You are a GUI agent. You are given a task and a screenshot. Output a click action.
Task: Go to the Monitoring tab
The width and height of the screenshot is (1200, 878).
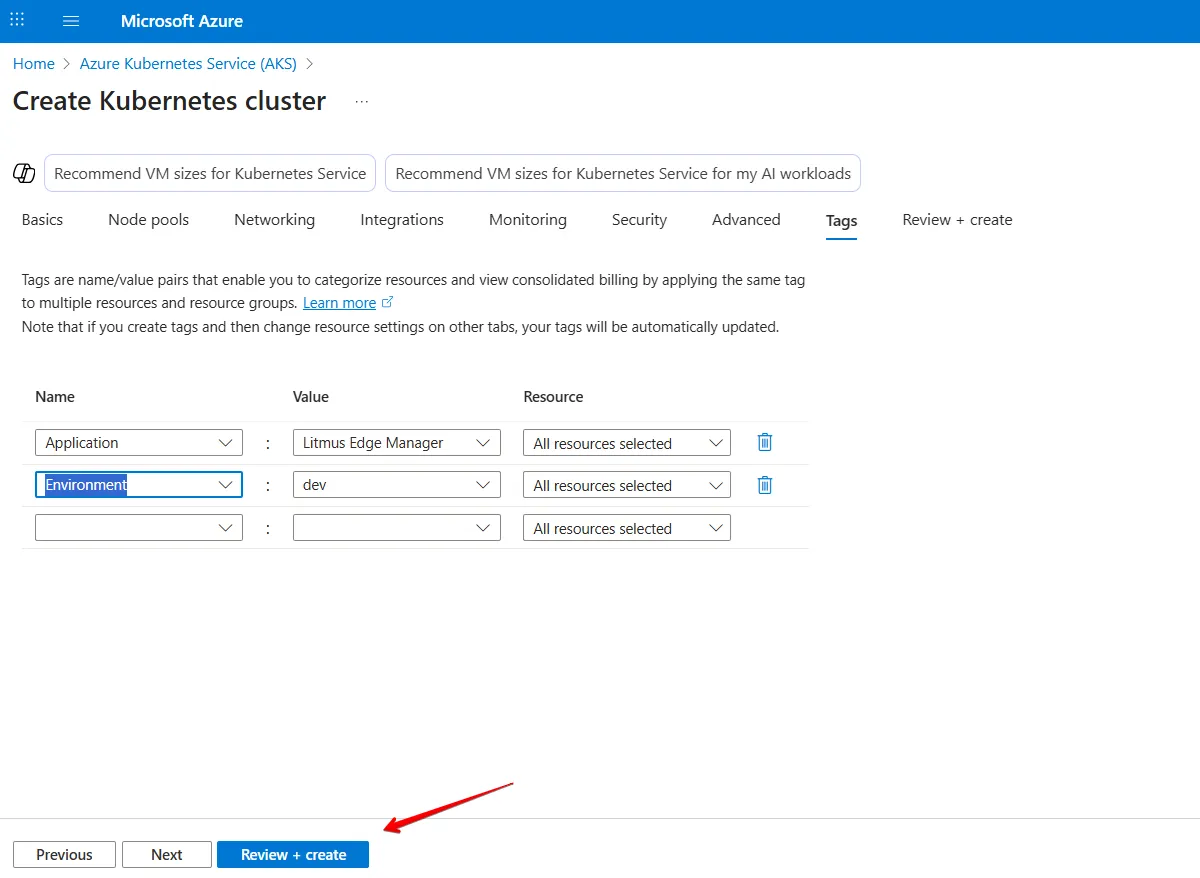[528, 220]
